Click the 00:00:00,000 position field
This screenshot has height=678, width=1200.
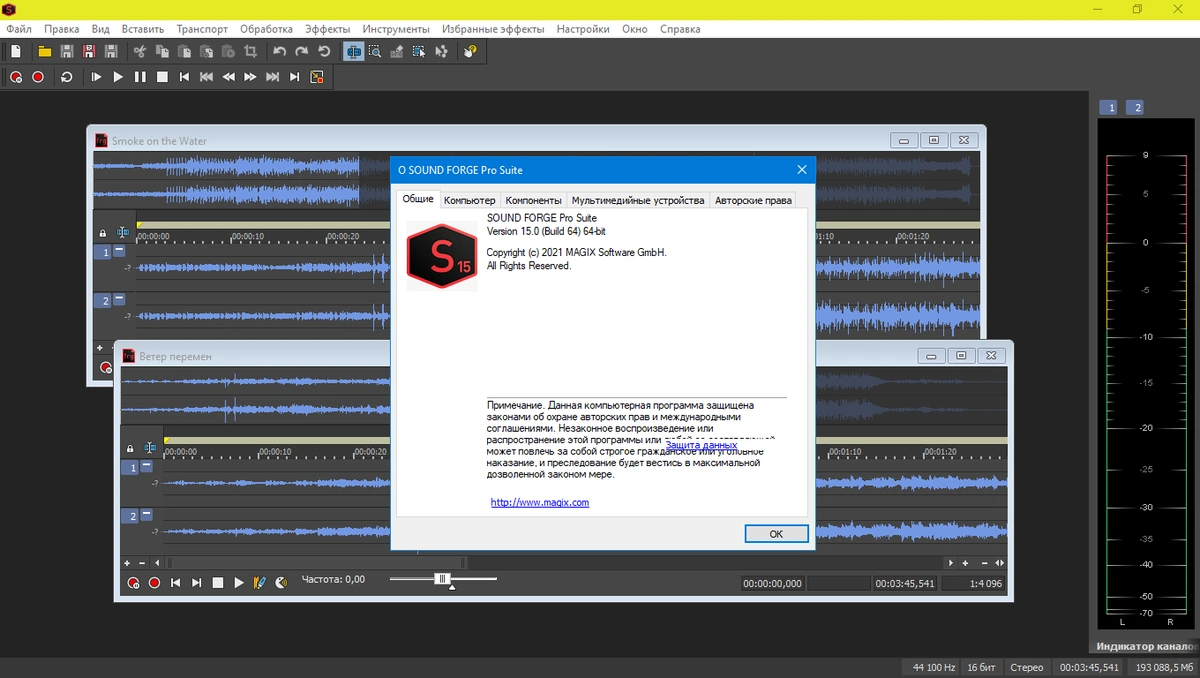[772, 583]
